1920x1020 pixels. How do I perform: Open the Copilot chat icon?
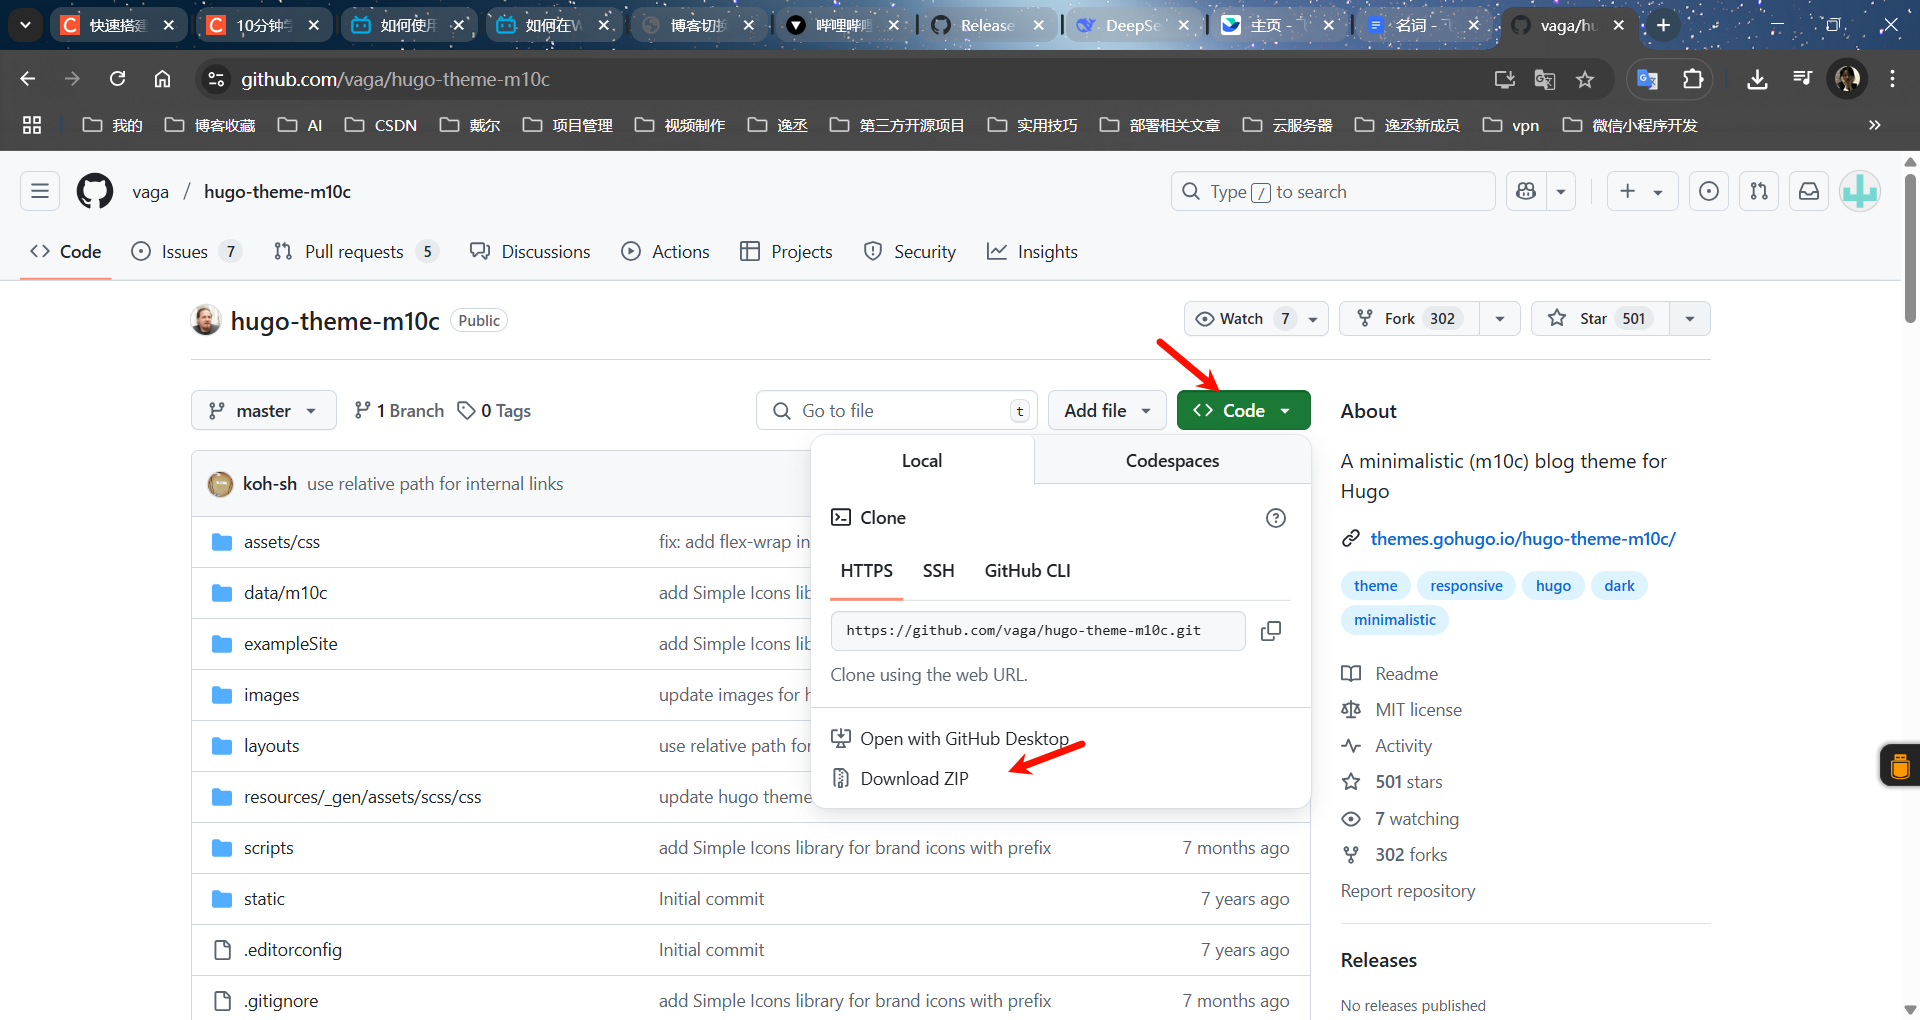(x=1526, y=191)
